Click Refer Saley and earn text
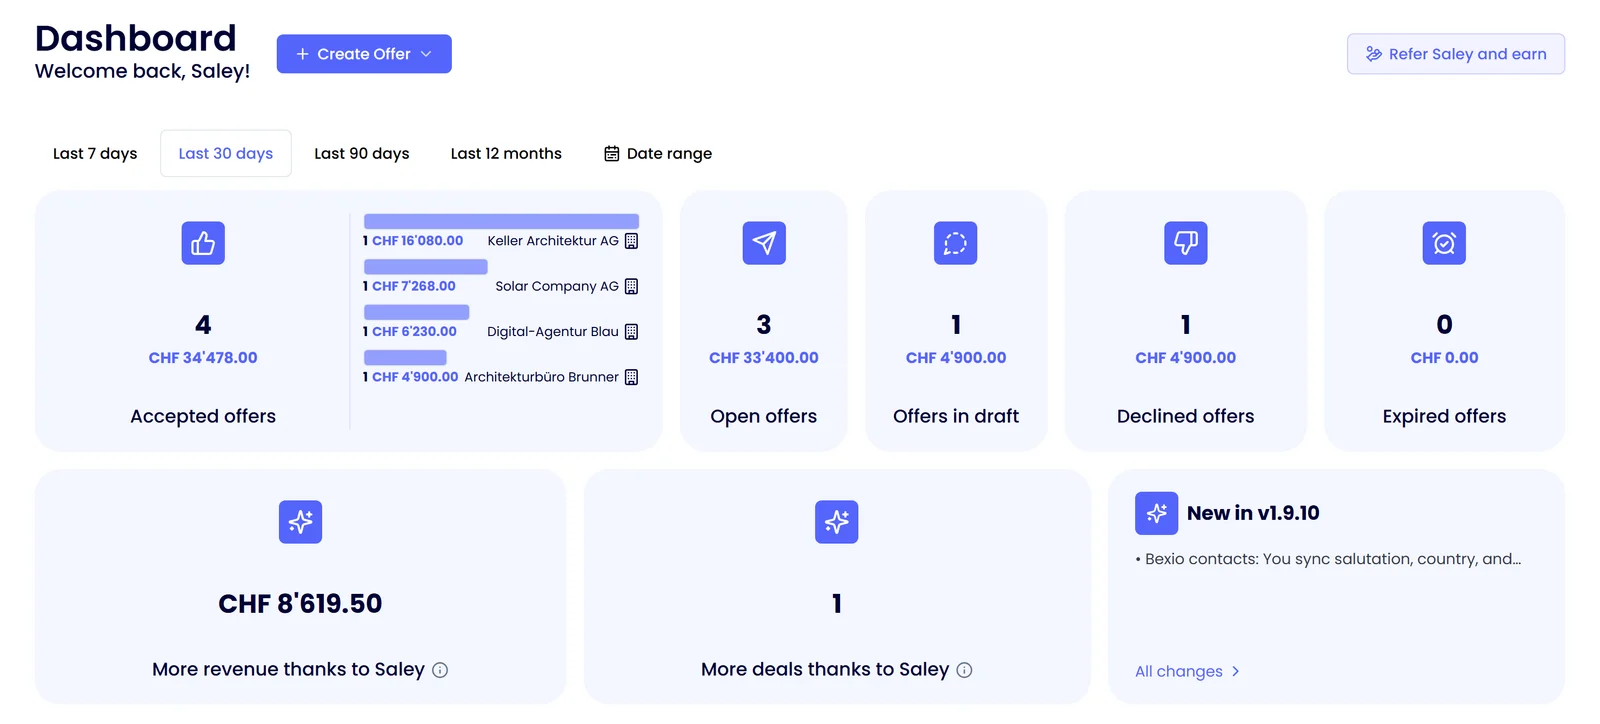 pyautogui.click(x=1467, y=54)
